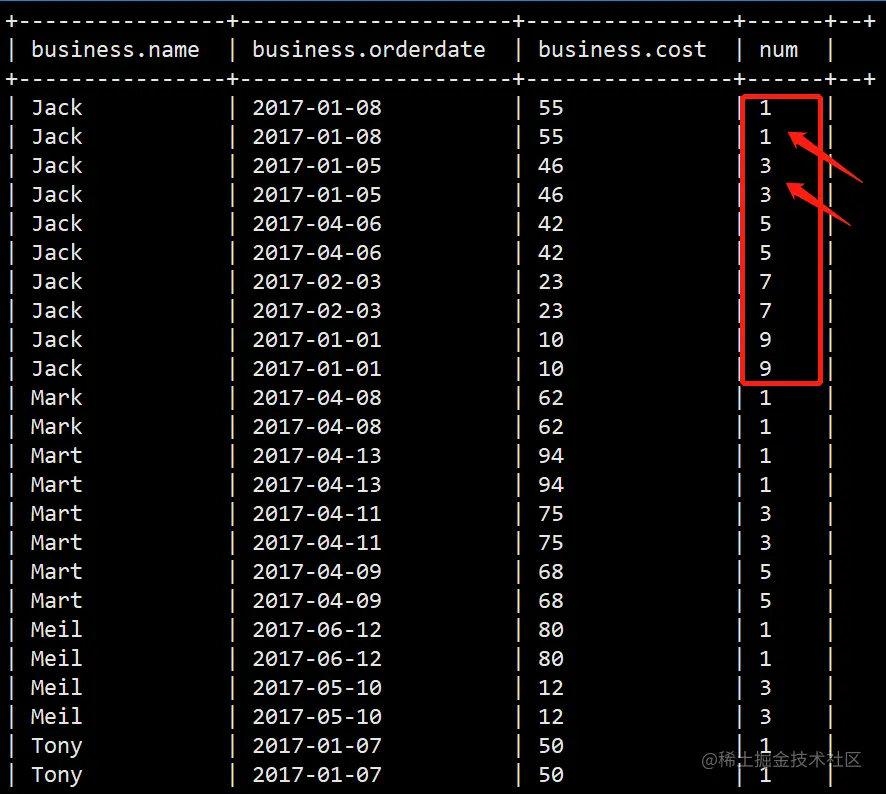Click cost 94 in the lower 2017-04-13 row
The image size is (886, 794).
pyautogui.click(x=550, y=484)
